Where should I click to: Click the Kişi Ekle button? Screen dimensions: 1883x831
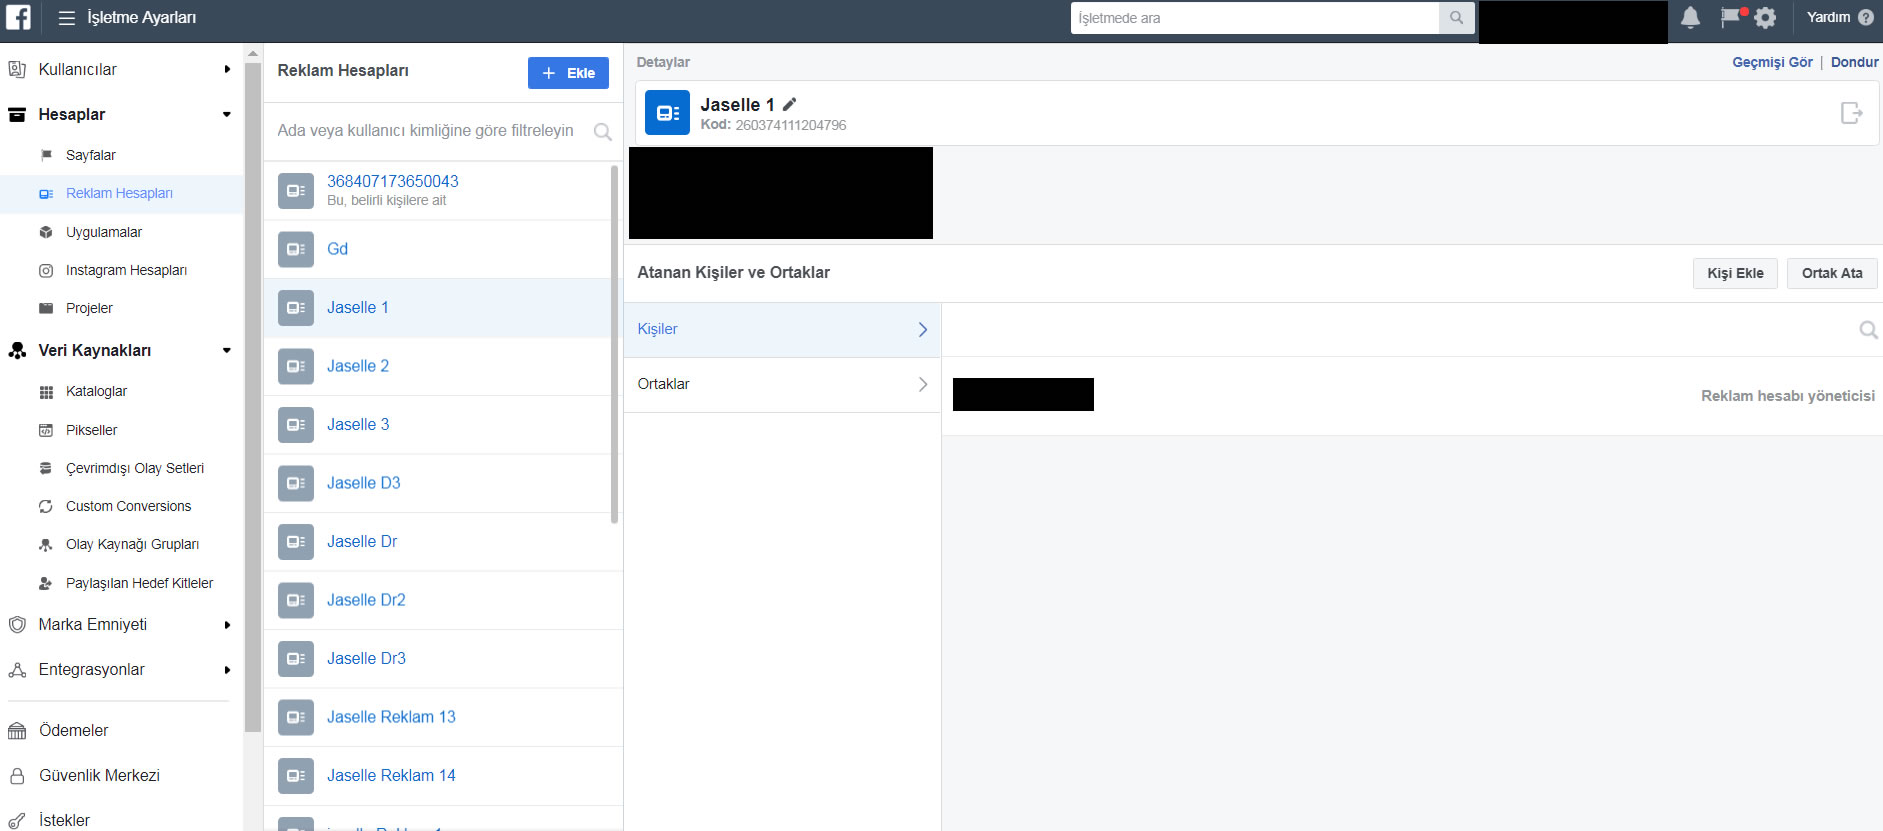tap(1735, 273)
